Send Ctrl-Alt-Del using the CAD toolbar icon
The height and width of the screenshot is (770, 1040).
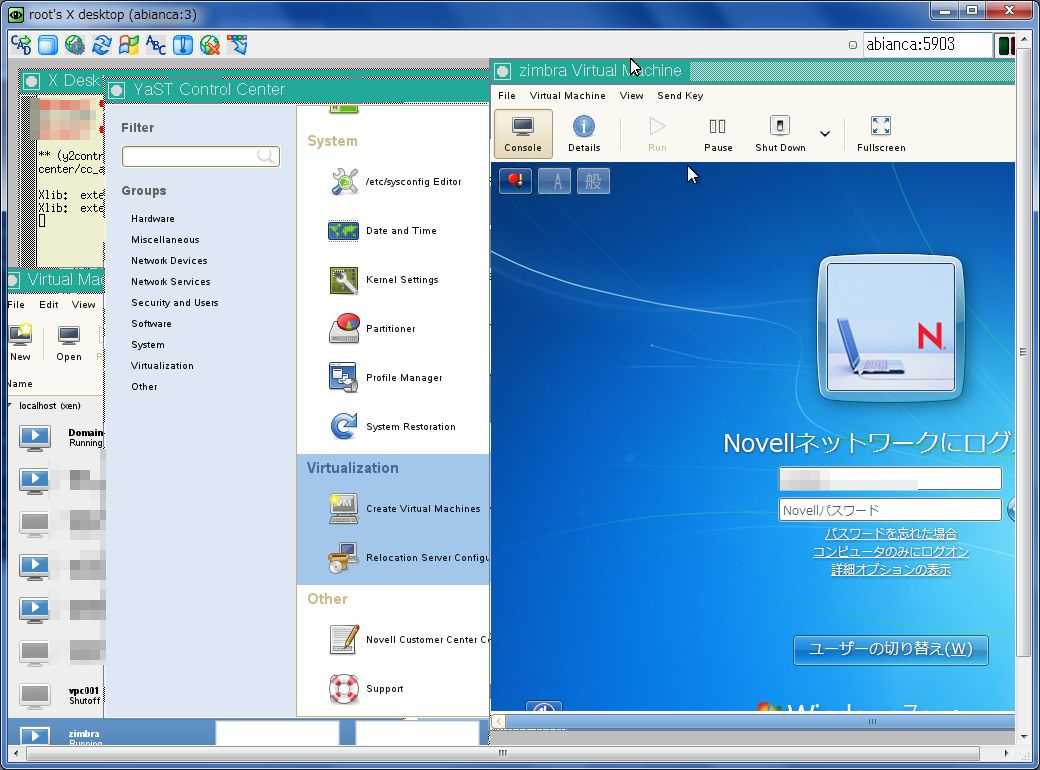click(21, 44)
